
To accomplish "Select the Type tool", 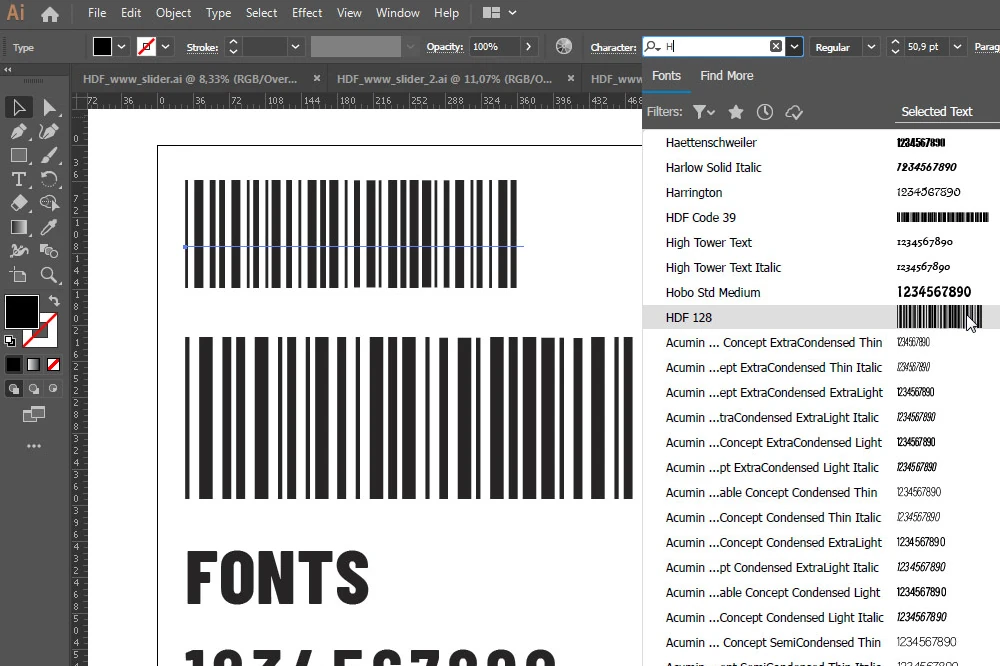I will coord(19,179).
